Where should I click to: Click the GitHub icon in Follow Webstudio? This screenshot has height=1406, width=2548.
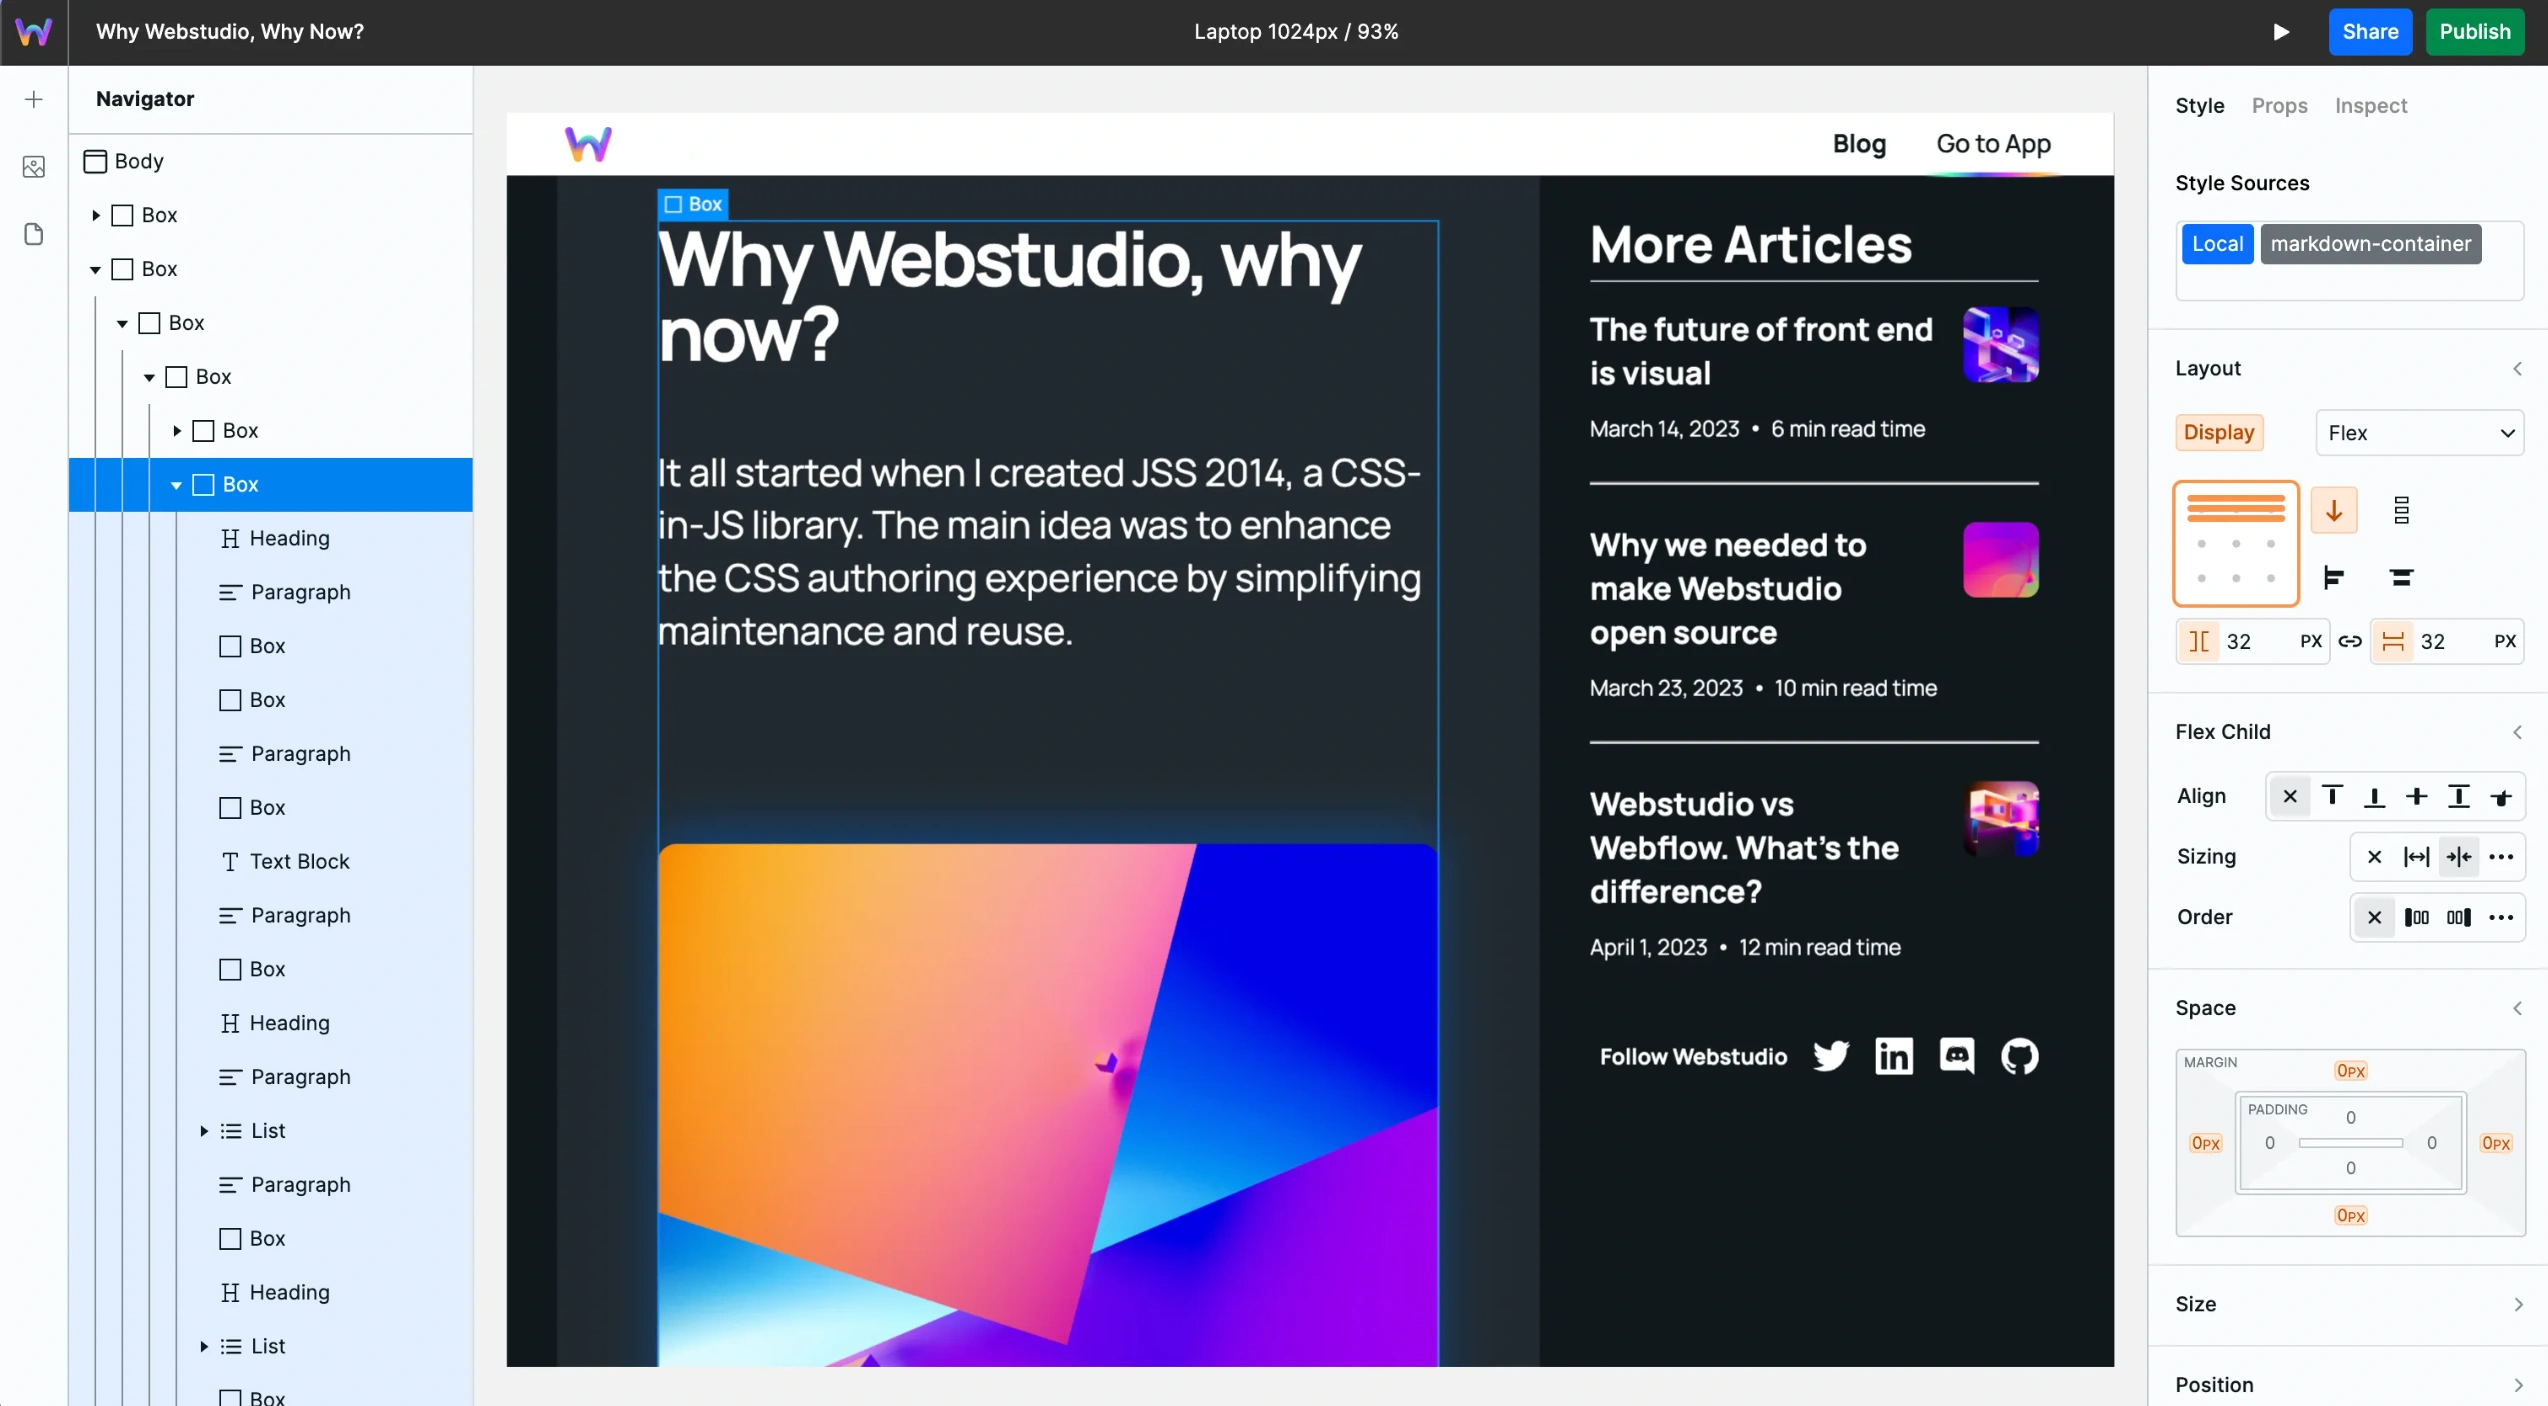pyautogui.click(x=2019, y=1057)
